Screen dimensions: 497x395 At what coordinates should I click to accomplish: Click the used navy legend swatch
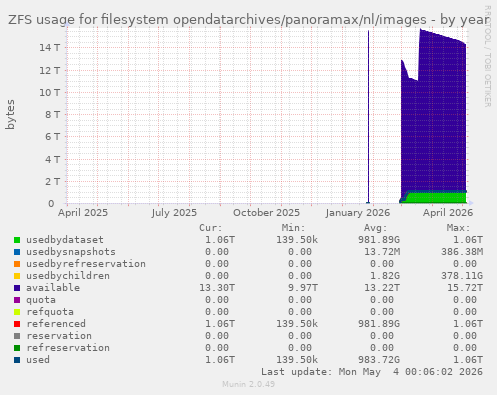[x=17, y=360]
